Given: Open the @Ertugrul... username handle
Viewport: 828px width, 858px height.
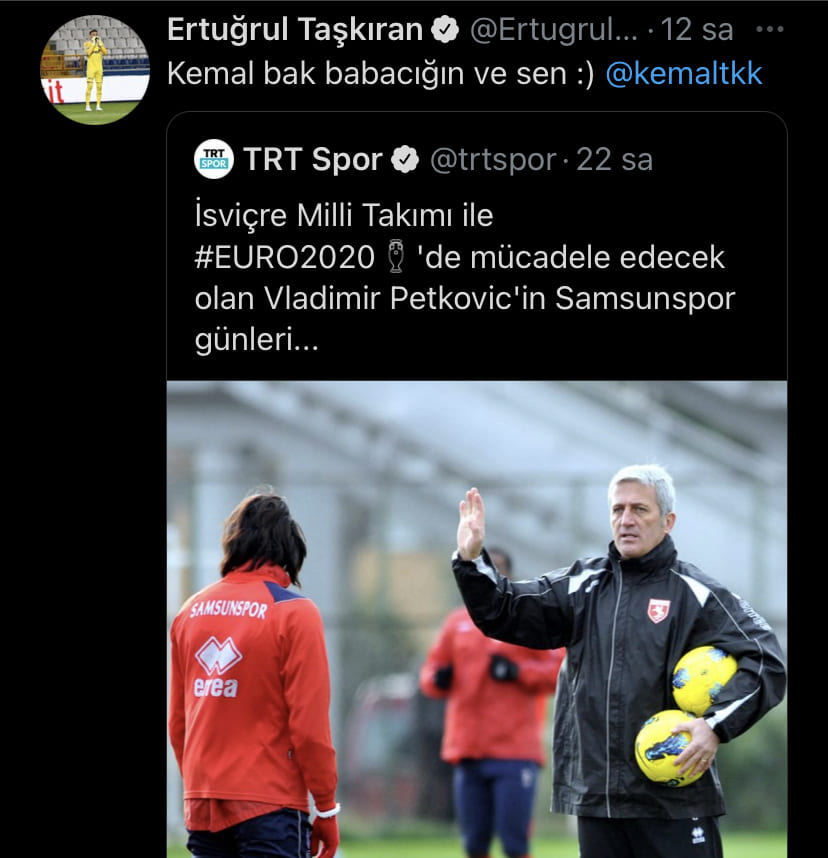Looking at the screenshot, I should [x=554, y=30].
